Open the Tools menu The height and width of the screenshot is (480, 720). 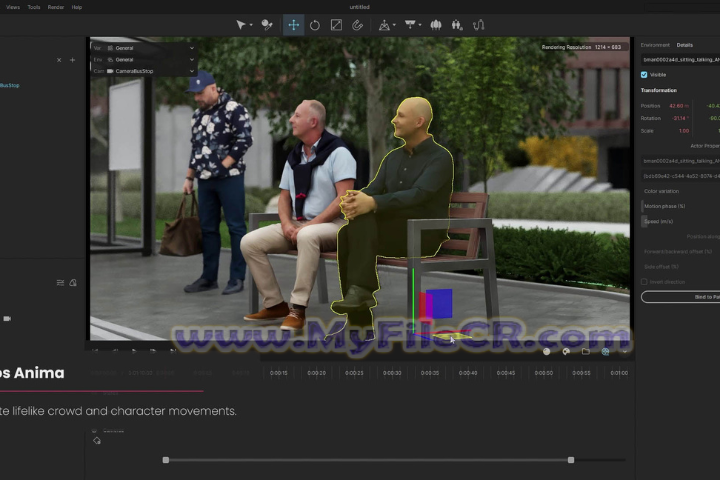coord(34,7)
